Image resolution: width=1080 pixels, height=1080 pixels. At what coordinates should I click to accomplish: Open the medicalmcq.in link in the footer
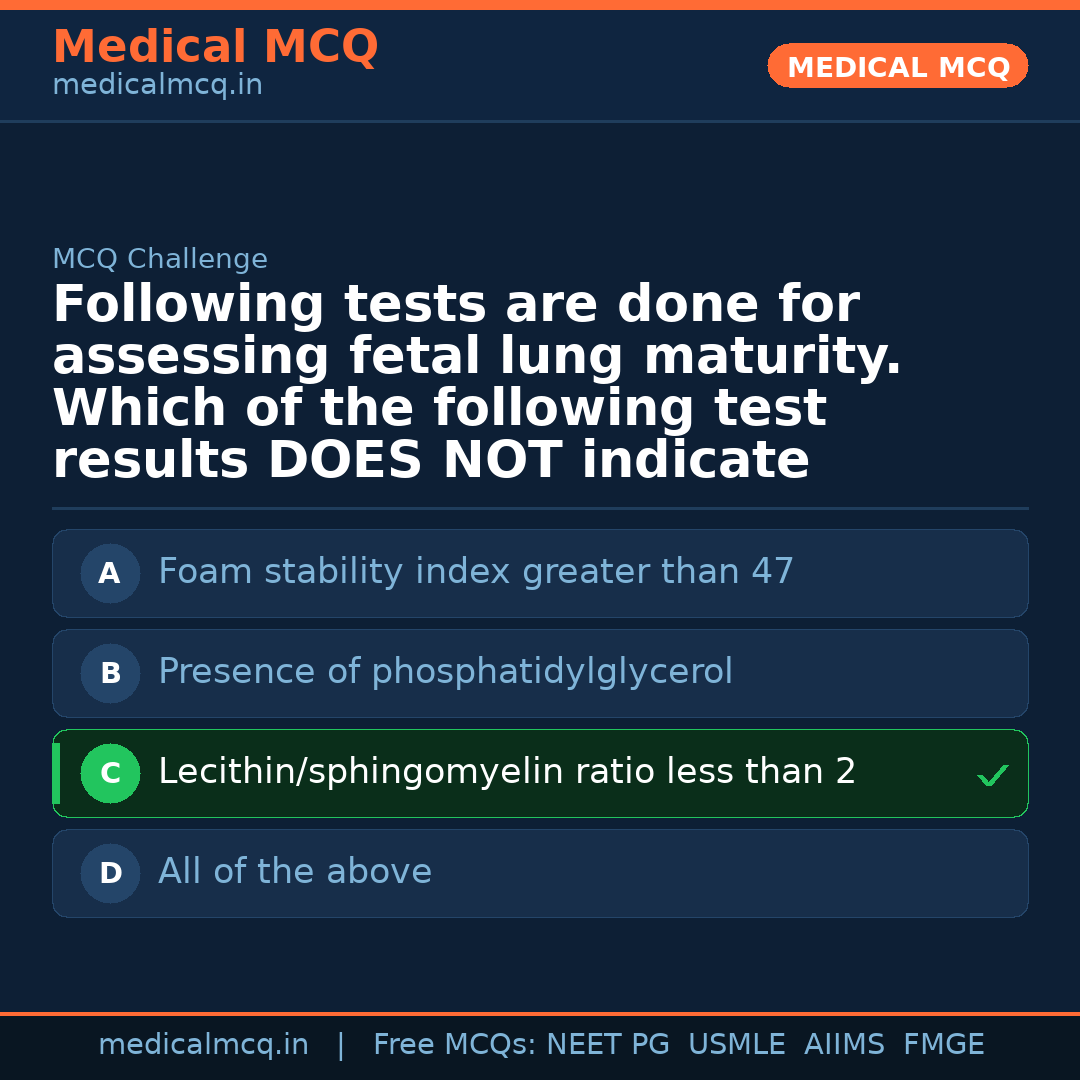pyautogui.click(x=203, y=1045)
